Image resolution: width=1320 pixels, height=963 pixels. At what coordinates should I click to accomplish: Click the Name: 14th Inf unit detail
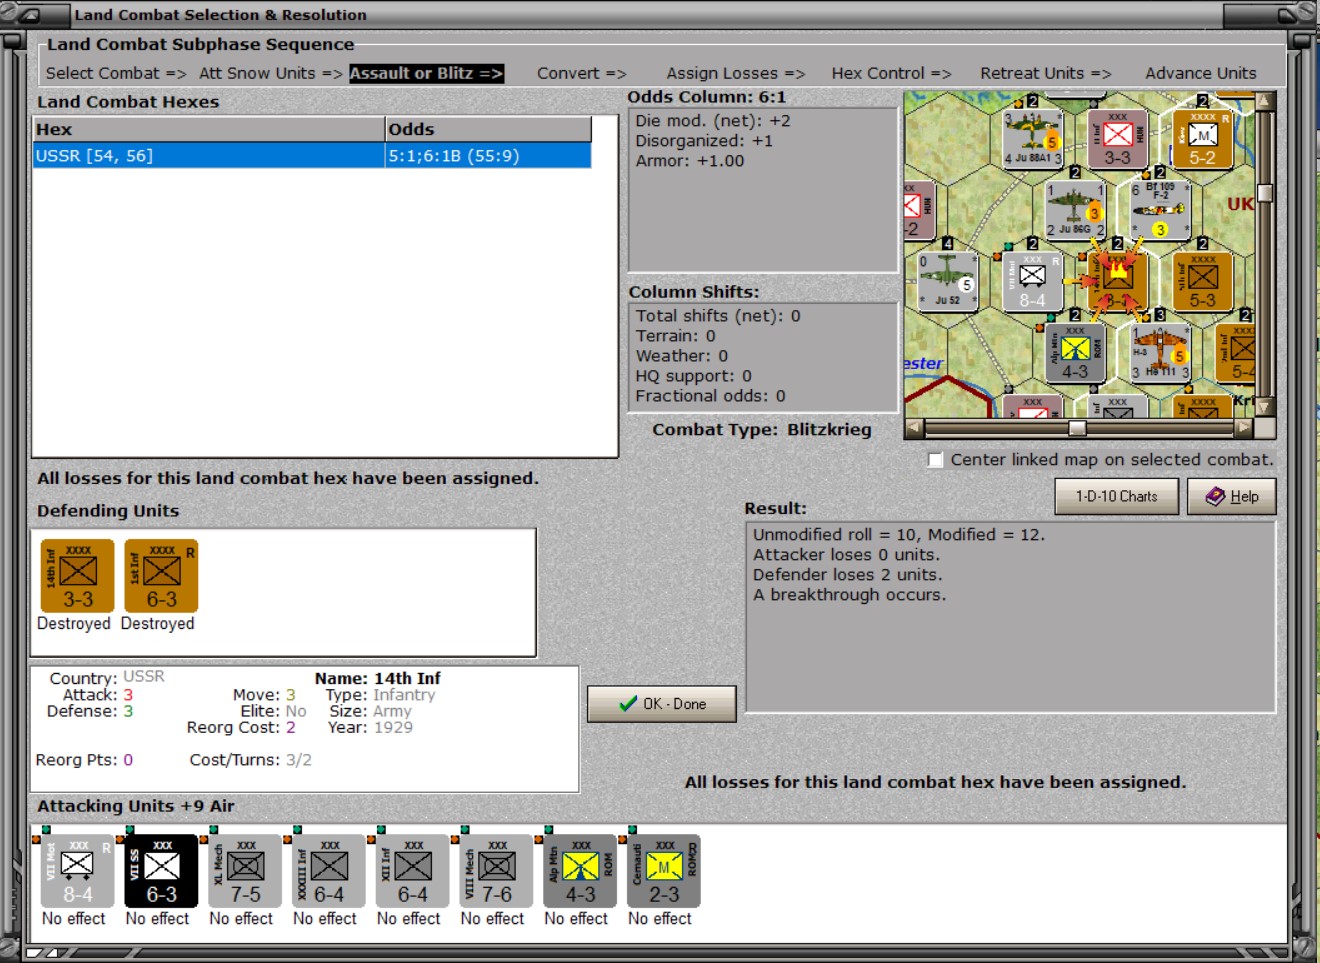[x=377, y=678]
